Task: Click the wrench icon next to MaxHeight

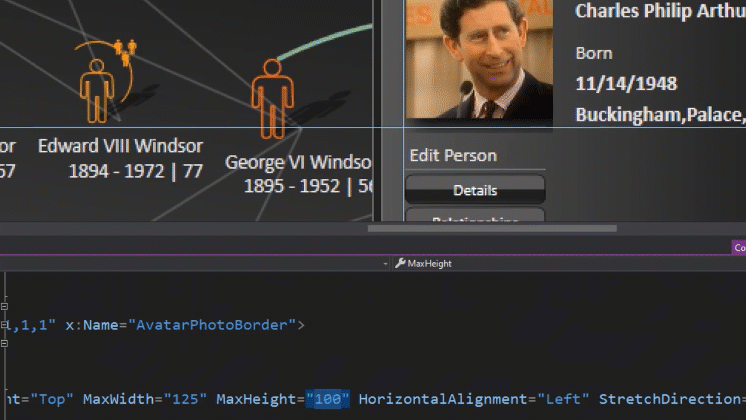Action: point(400,264)
